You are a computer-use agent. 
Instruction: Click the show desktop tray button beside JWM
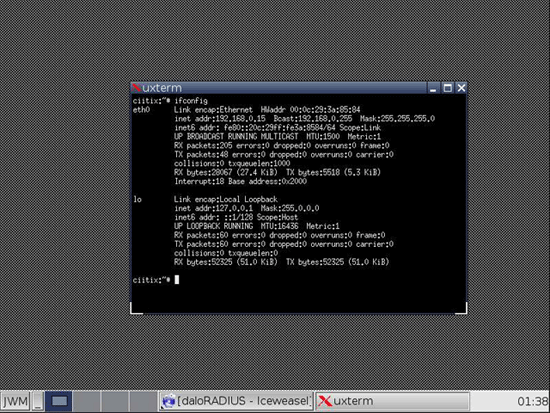coord(38,401)
